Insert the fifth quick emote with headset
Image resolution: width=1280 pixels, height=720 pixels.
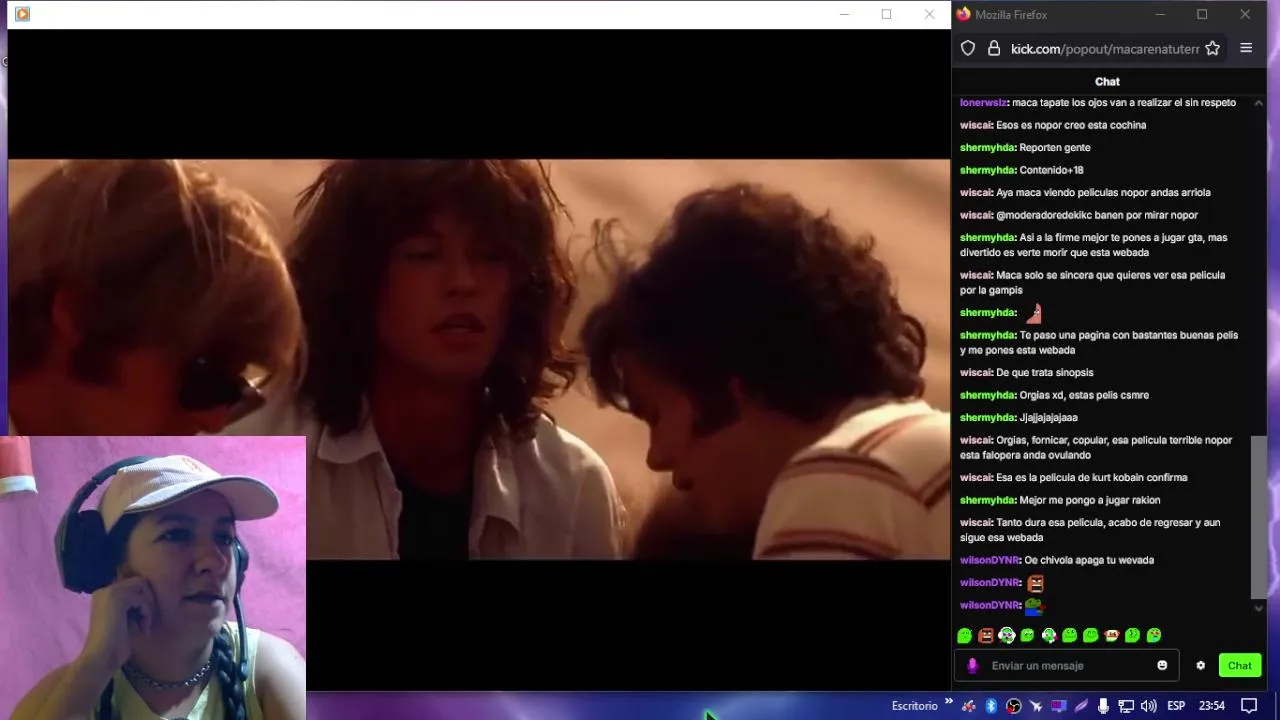pos(1049,635)
